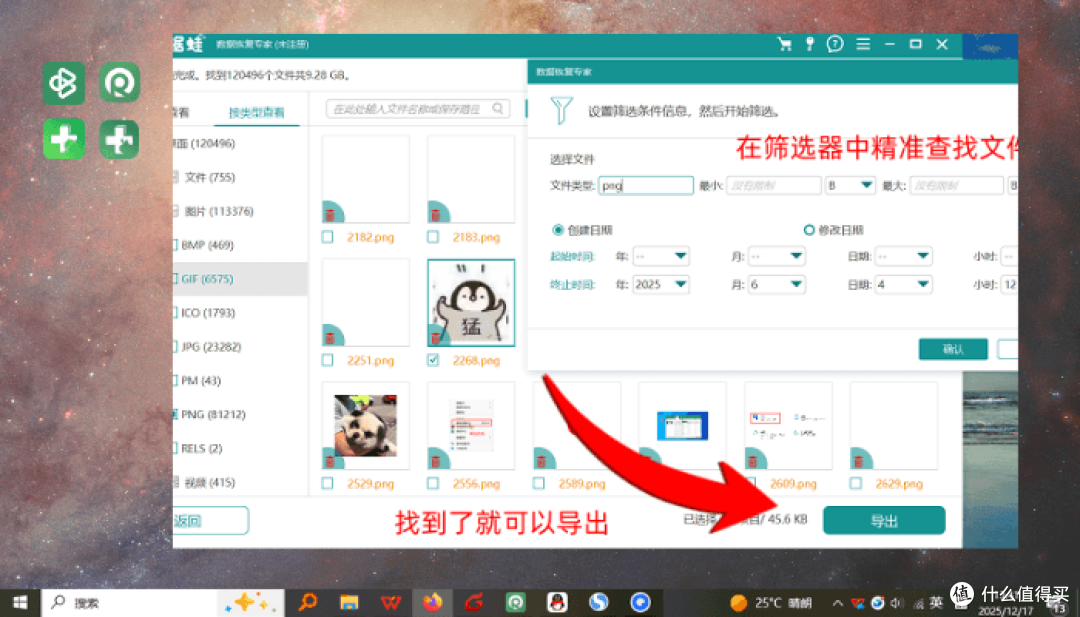Open the dog photo thumbnail 2529.png
The width and height of the screenshot is (1080, 617).
366,426
